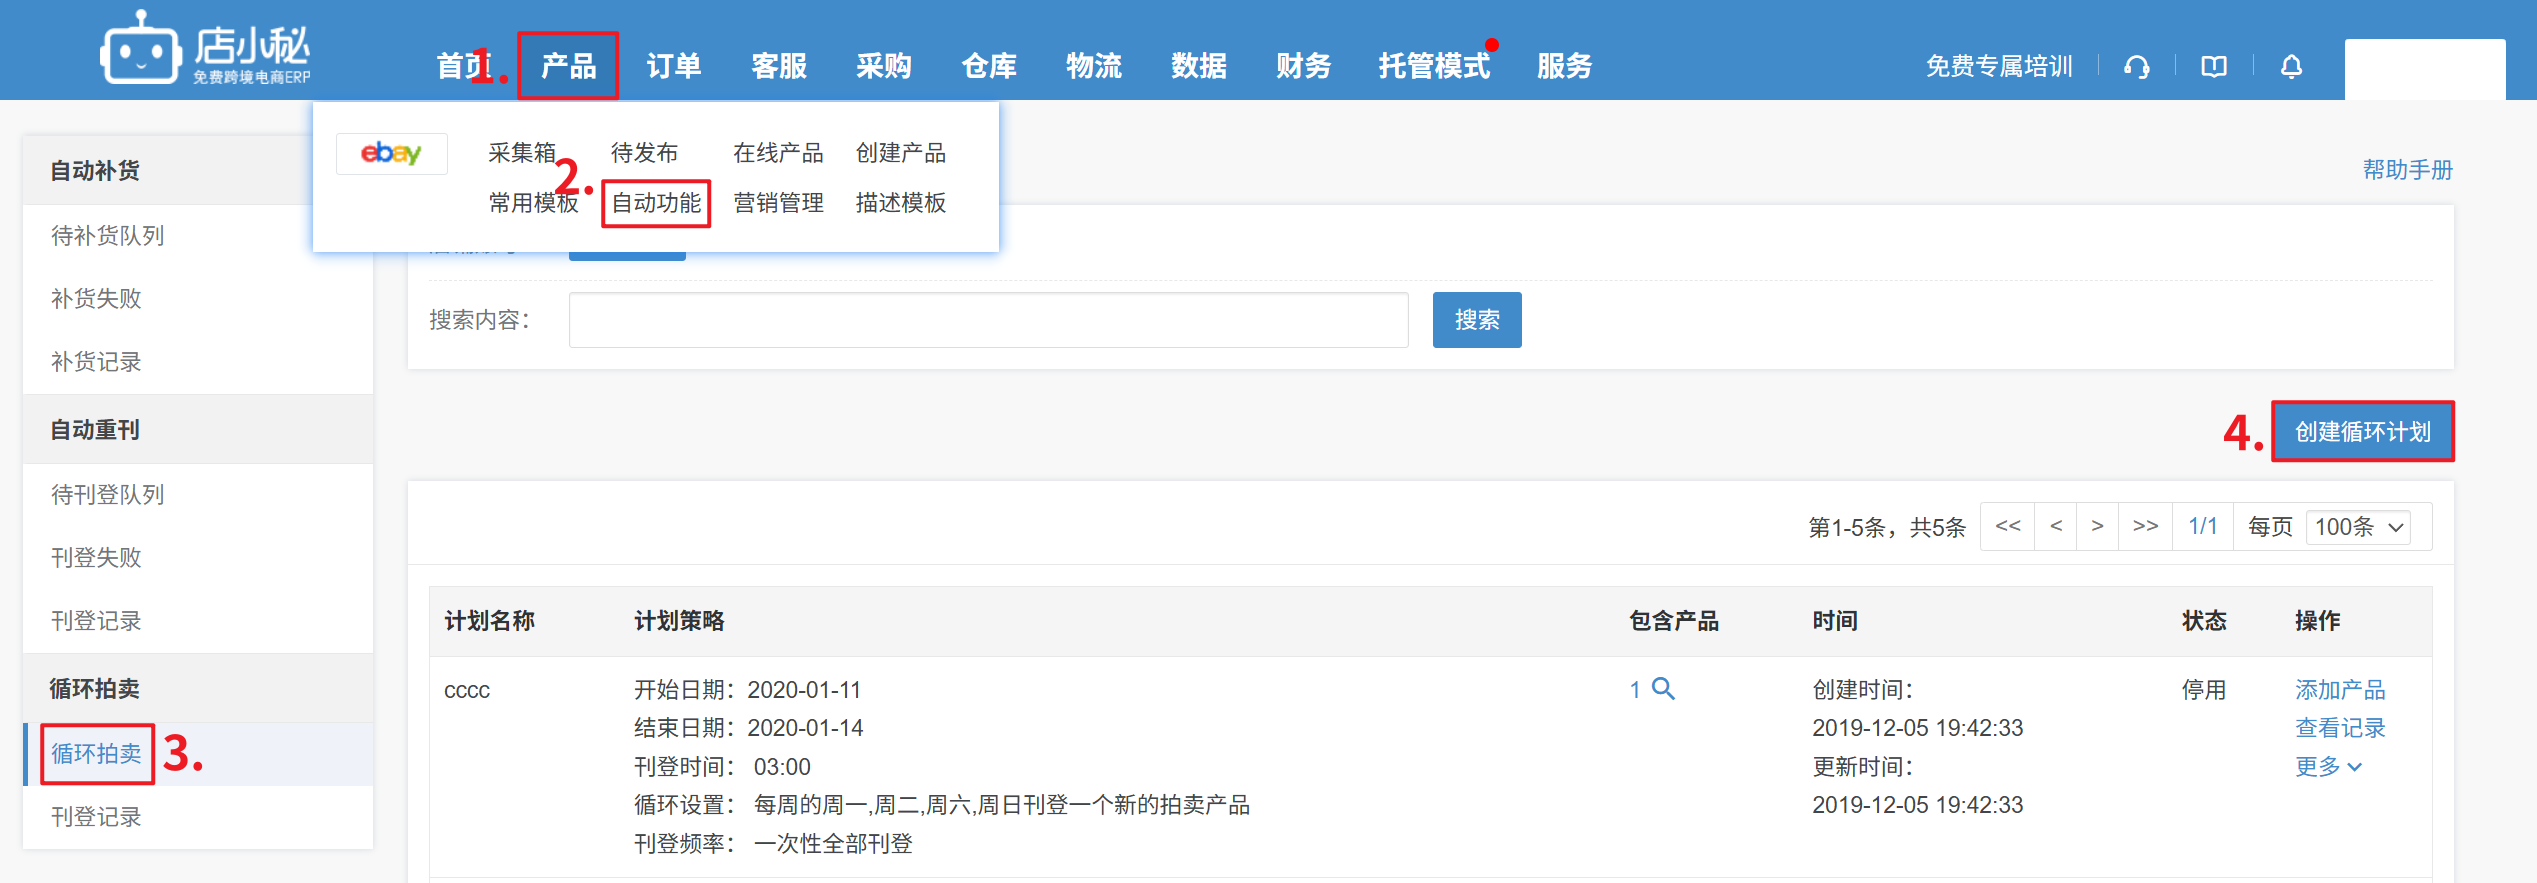
Task: Go to the first page arrow
Action: click(x=2007, y=526)
